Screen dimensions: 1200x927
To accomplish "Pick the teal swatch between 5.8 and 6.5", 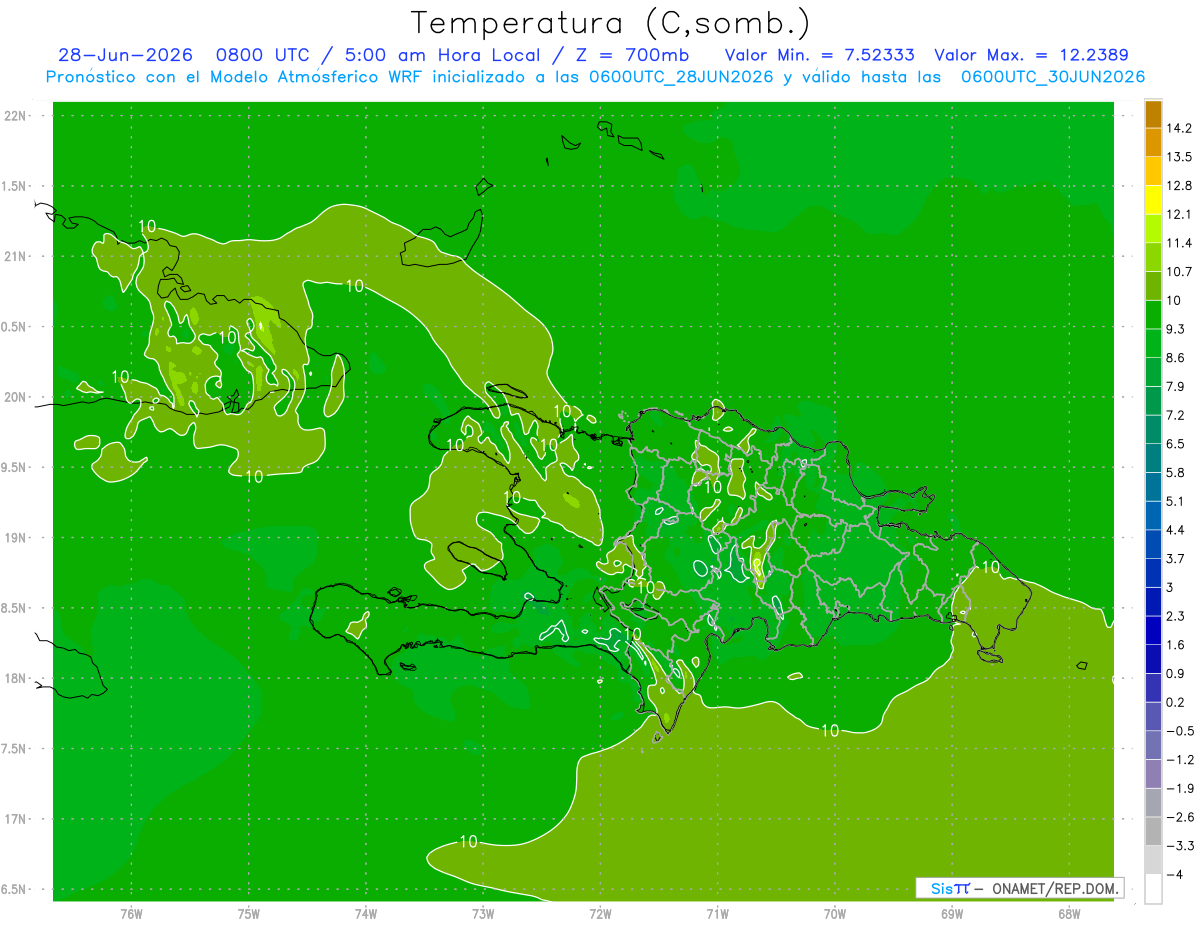I will pyautogui.click(x=1153, y=457).
